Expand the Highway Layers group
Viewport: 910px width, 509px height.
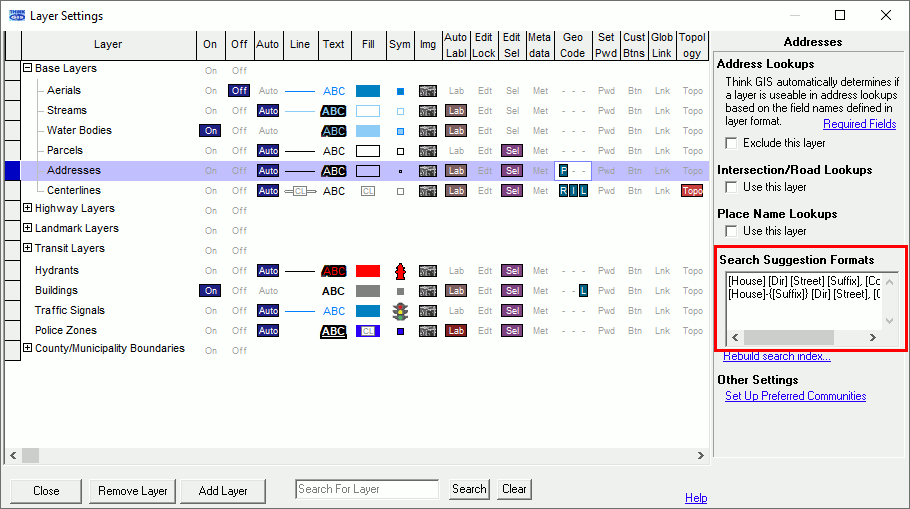point(28,209)
